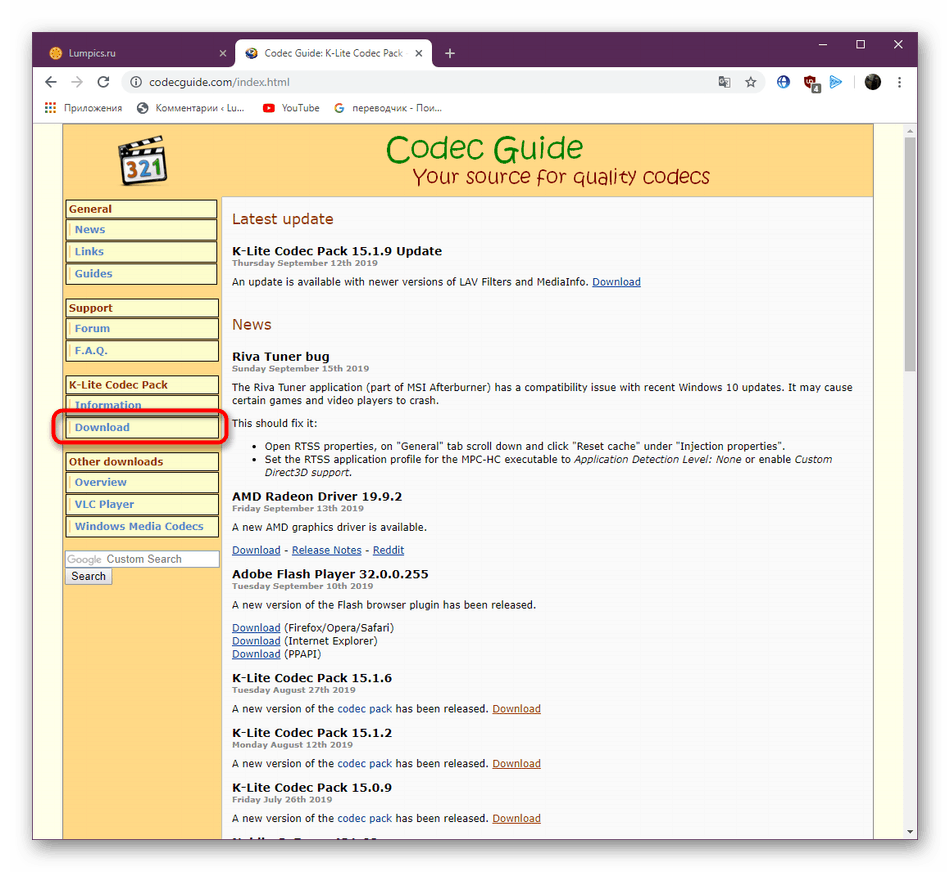Close the Codec Guide tab

(419, 53)
